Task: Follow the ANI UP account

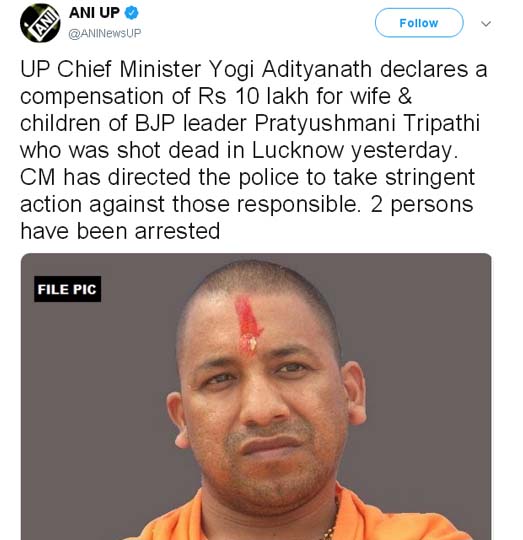Action: (x=419, y=23)
